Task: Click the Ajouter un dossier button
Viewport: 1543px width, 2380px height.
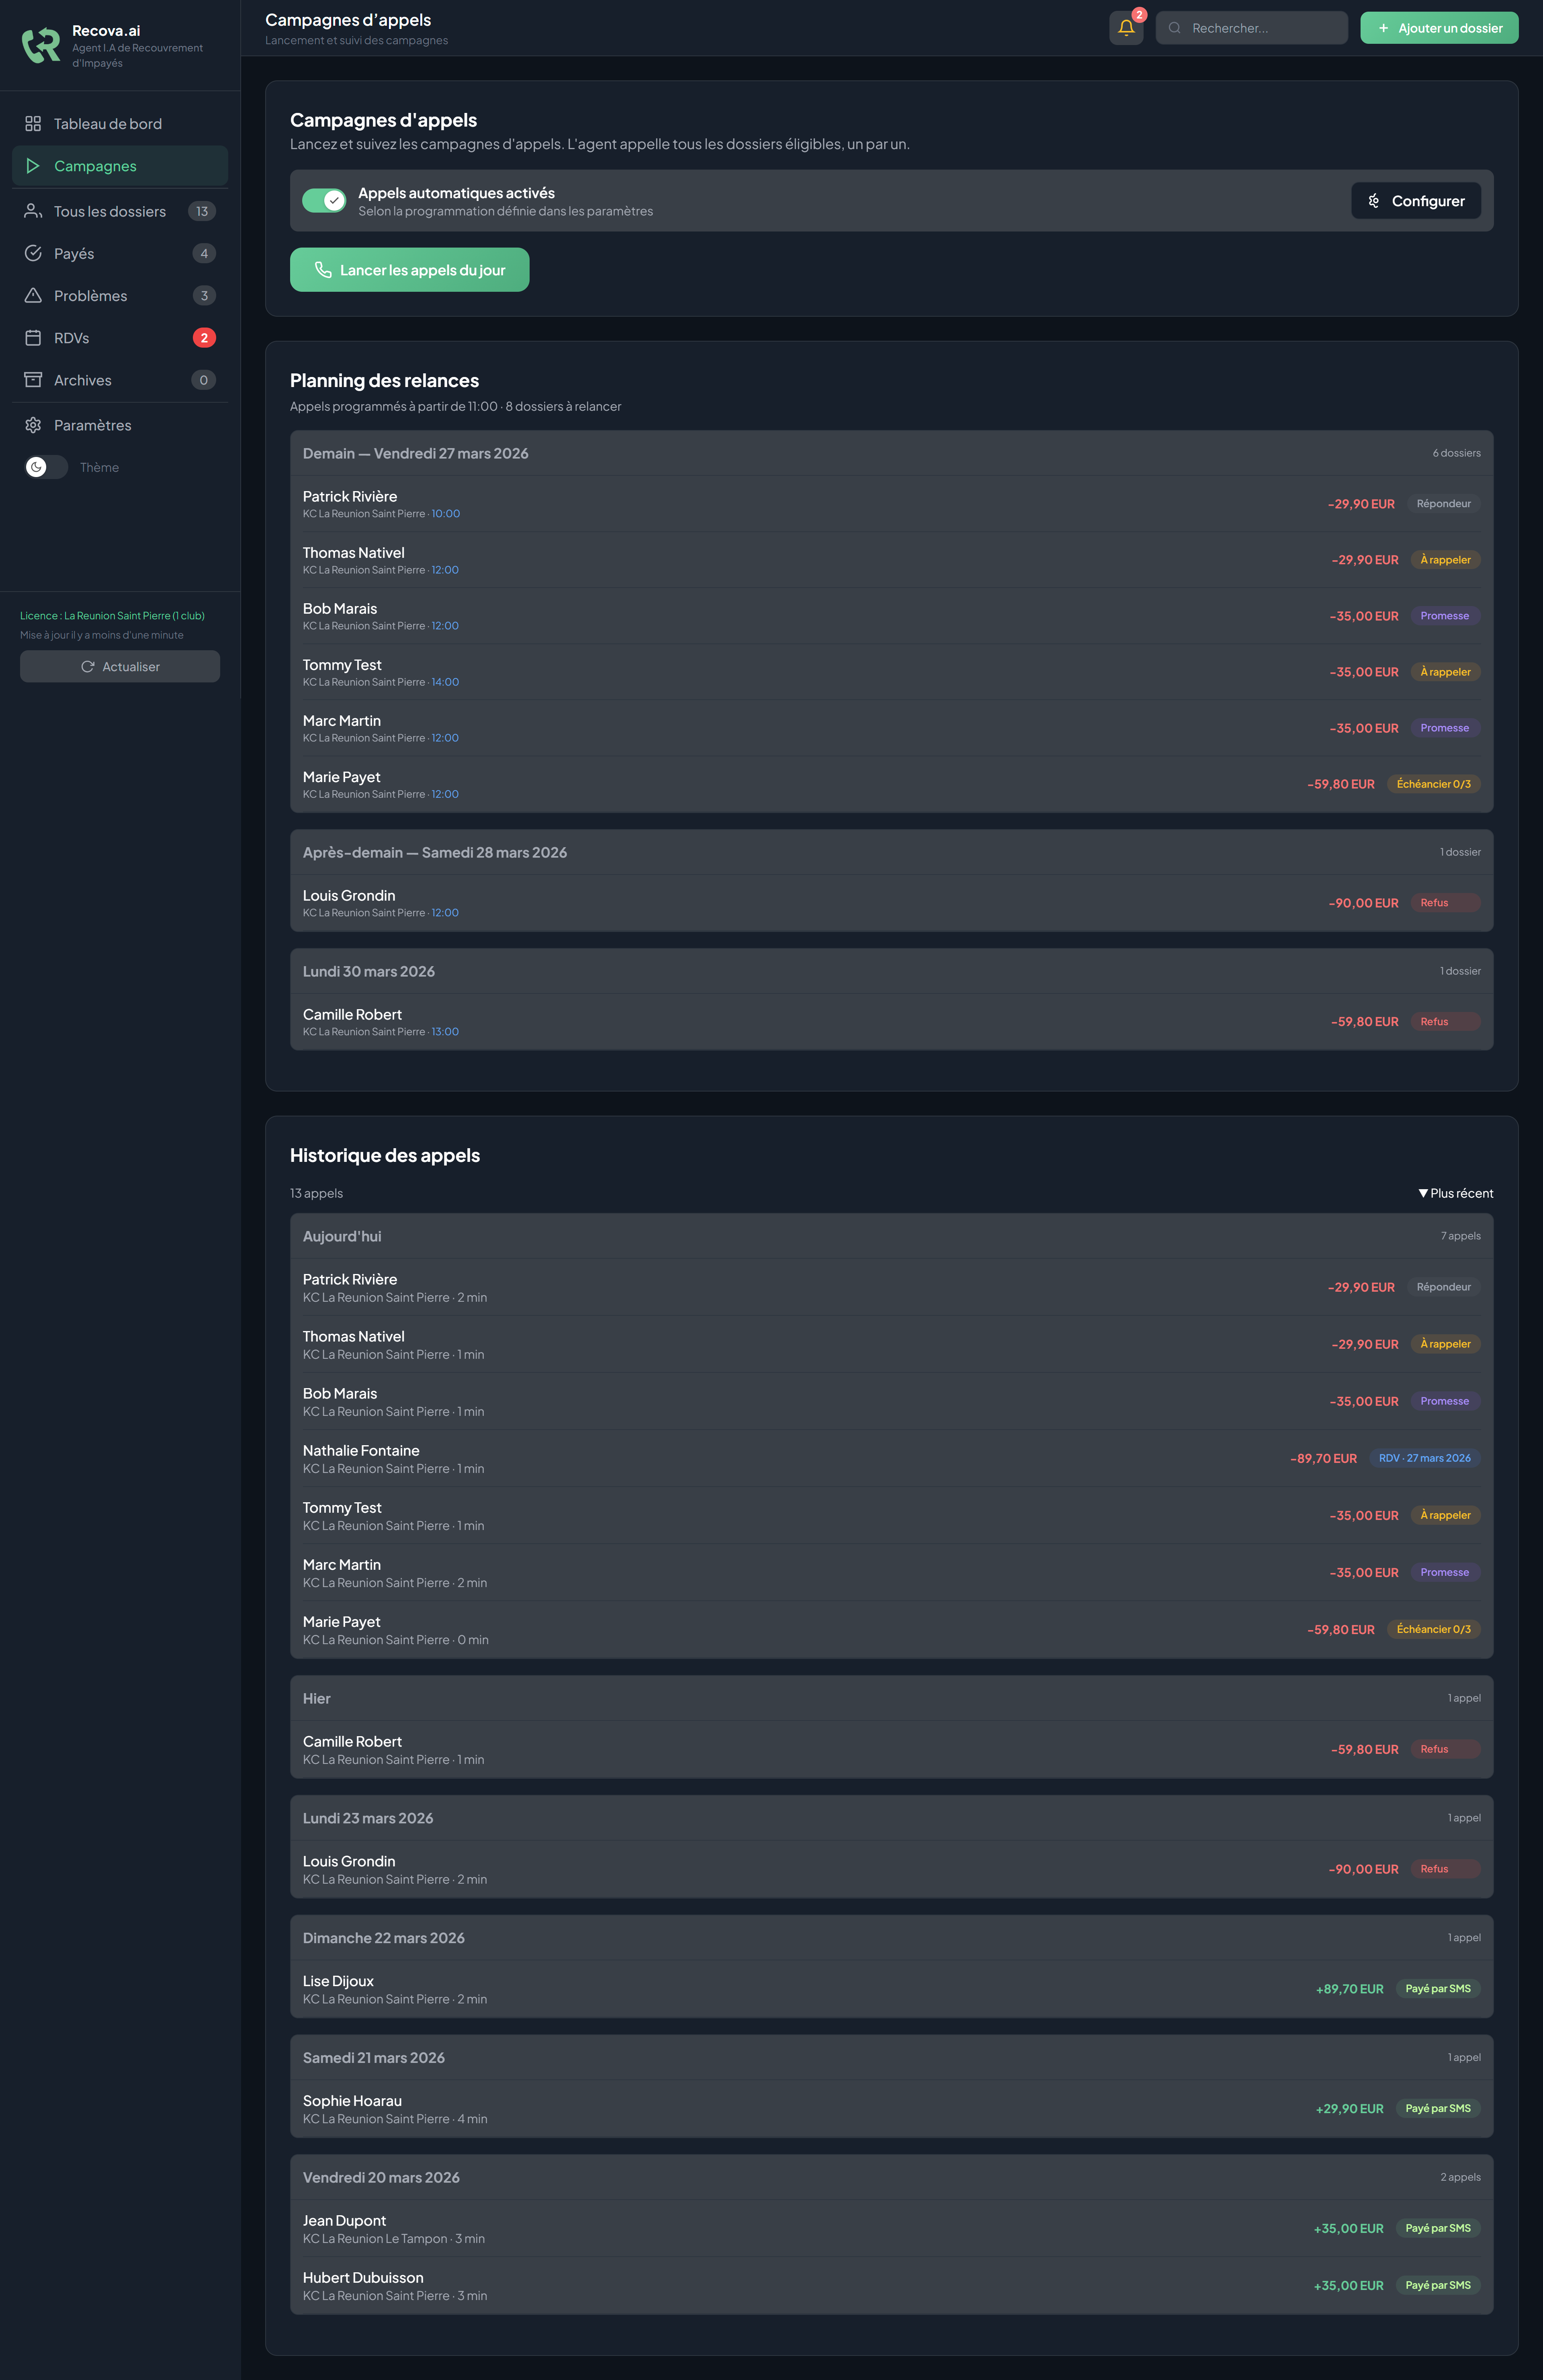Action: [x=1439, y=28]
